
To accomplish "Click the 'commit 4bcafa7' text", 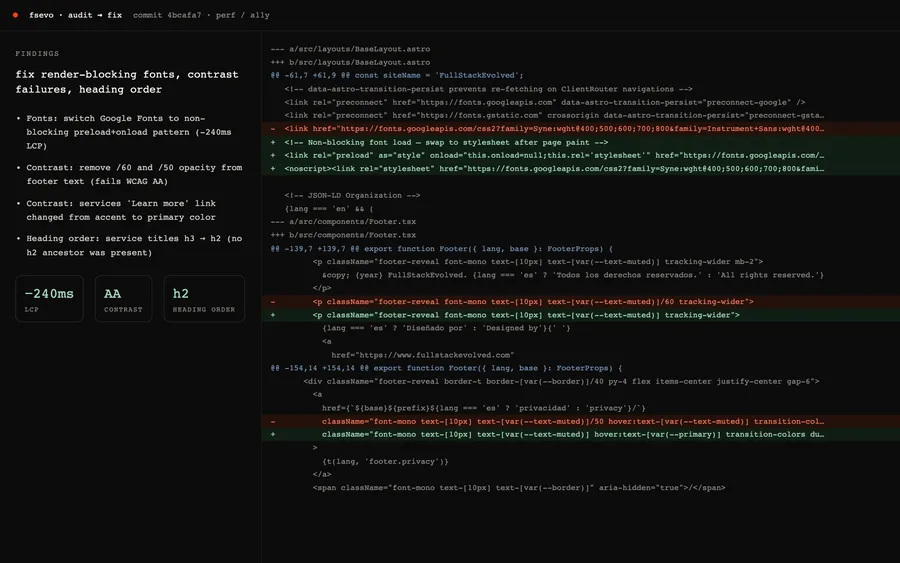I will [167, 15].
